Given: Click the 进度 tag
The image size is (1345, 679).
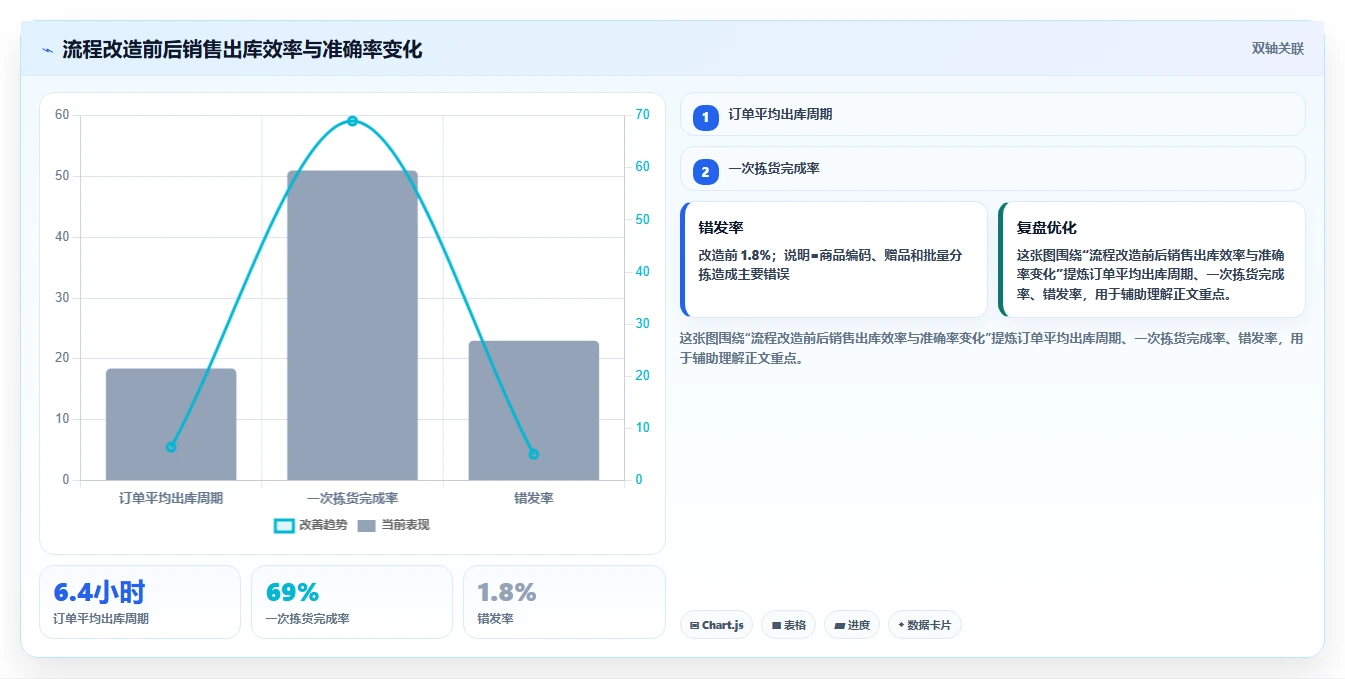Looking at the screenshot, I should coord(852,625).
